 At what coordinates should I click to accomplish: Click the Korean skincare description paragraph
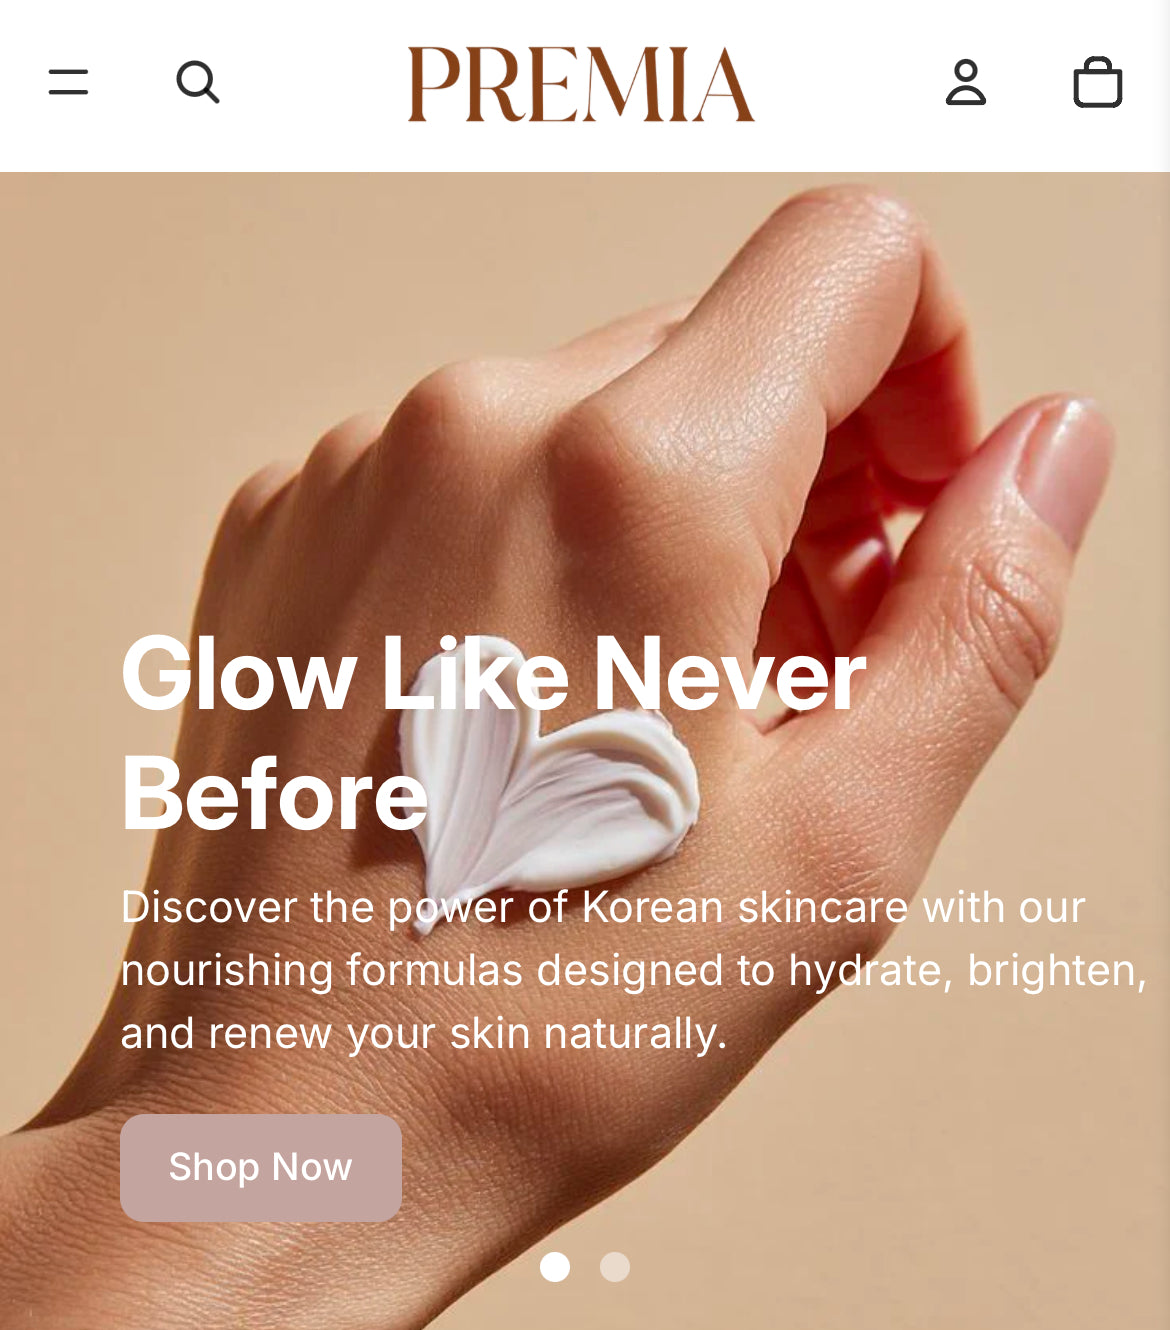tap(633, 970)
